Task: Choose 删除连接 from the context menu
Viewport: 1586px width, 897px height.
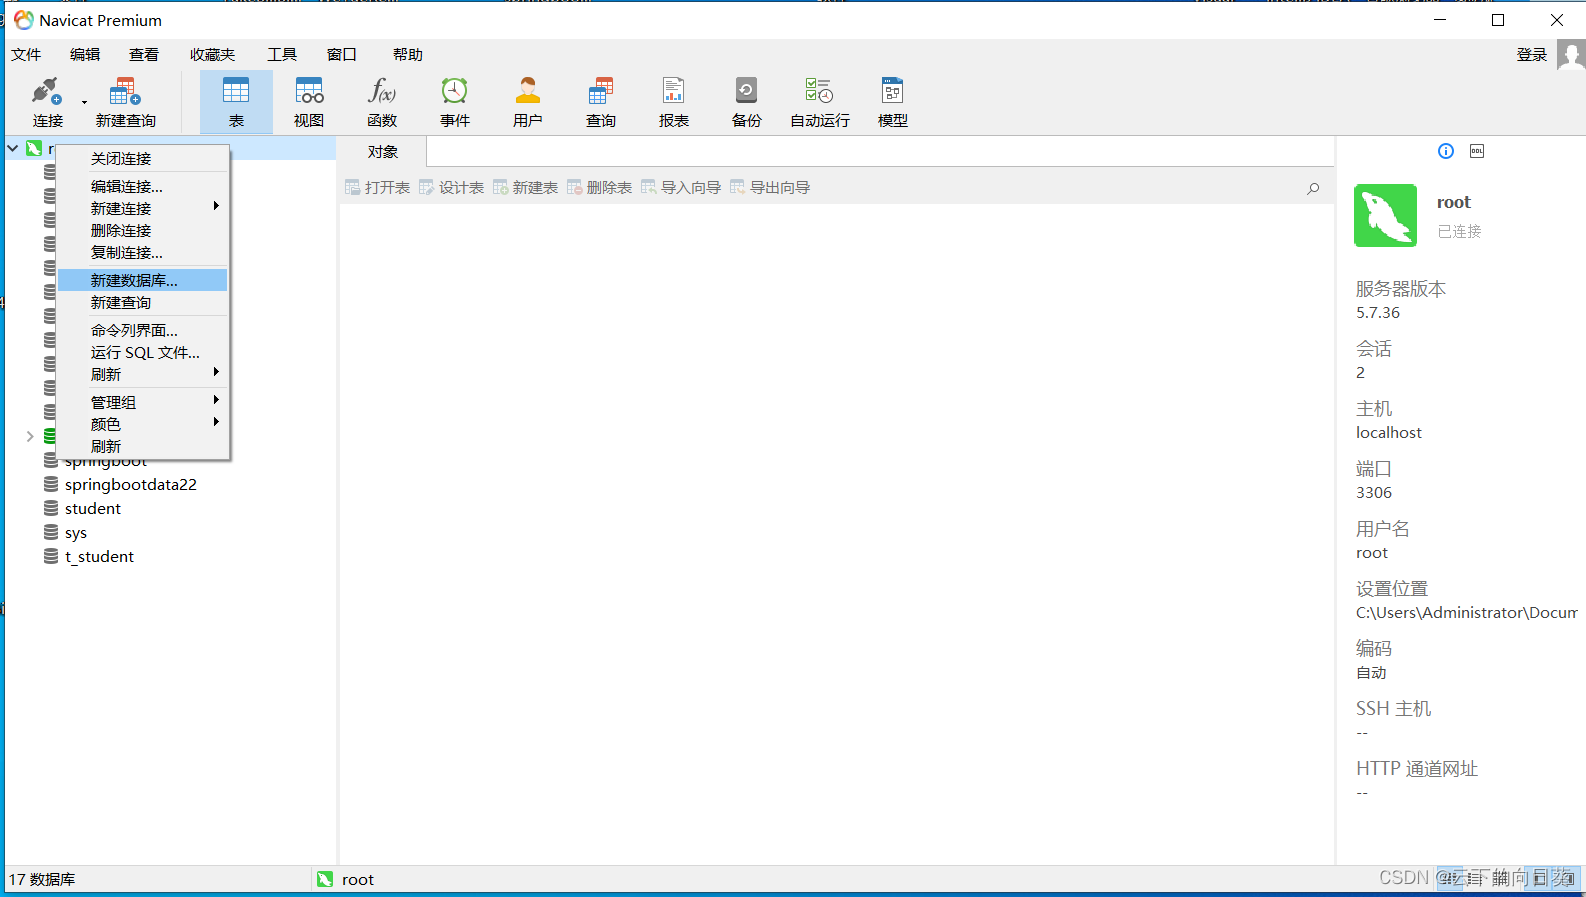Action: 142,230
